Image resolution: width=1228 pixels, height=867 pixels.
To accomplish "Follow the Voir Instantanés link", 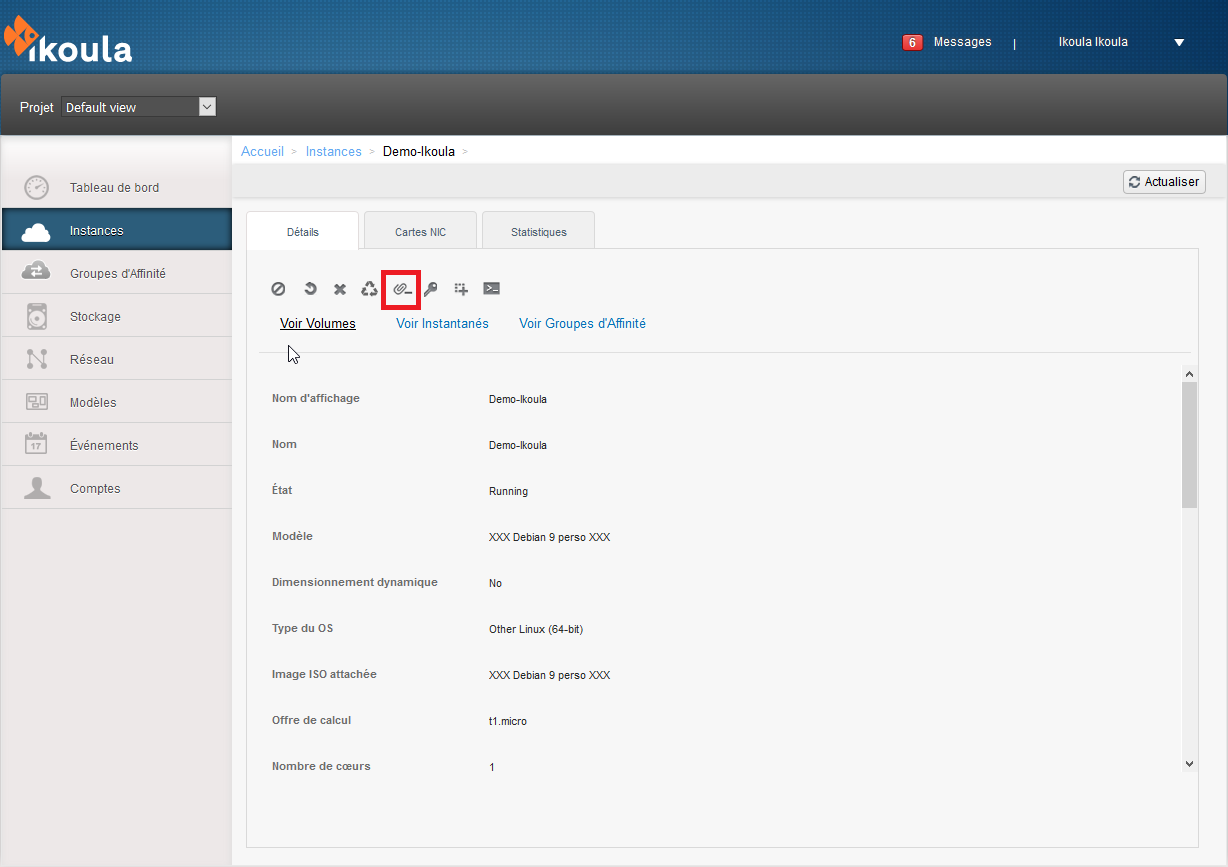I will 442,323.
